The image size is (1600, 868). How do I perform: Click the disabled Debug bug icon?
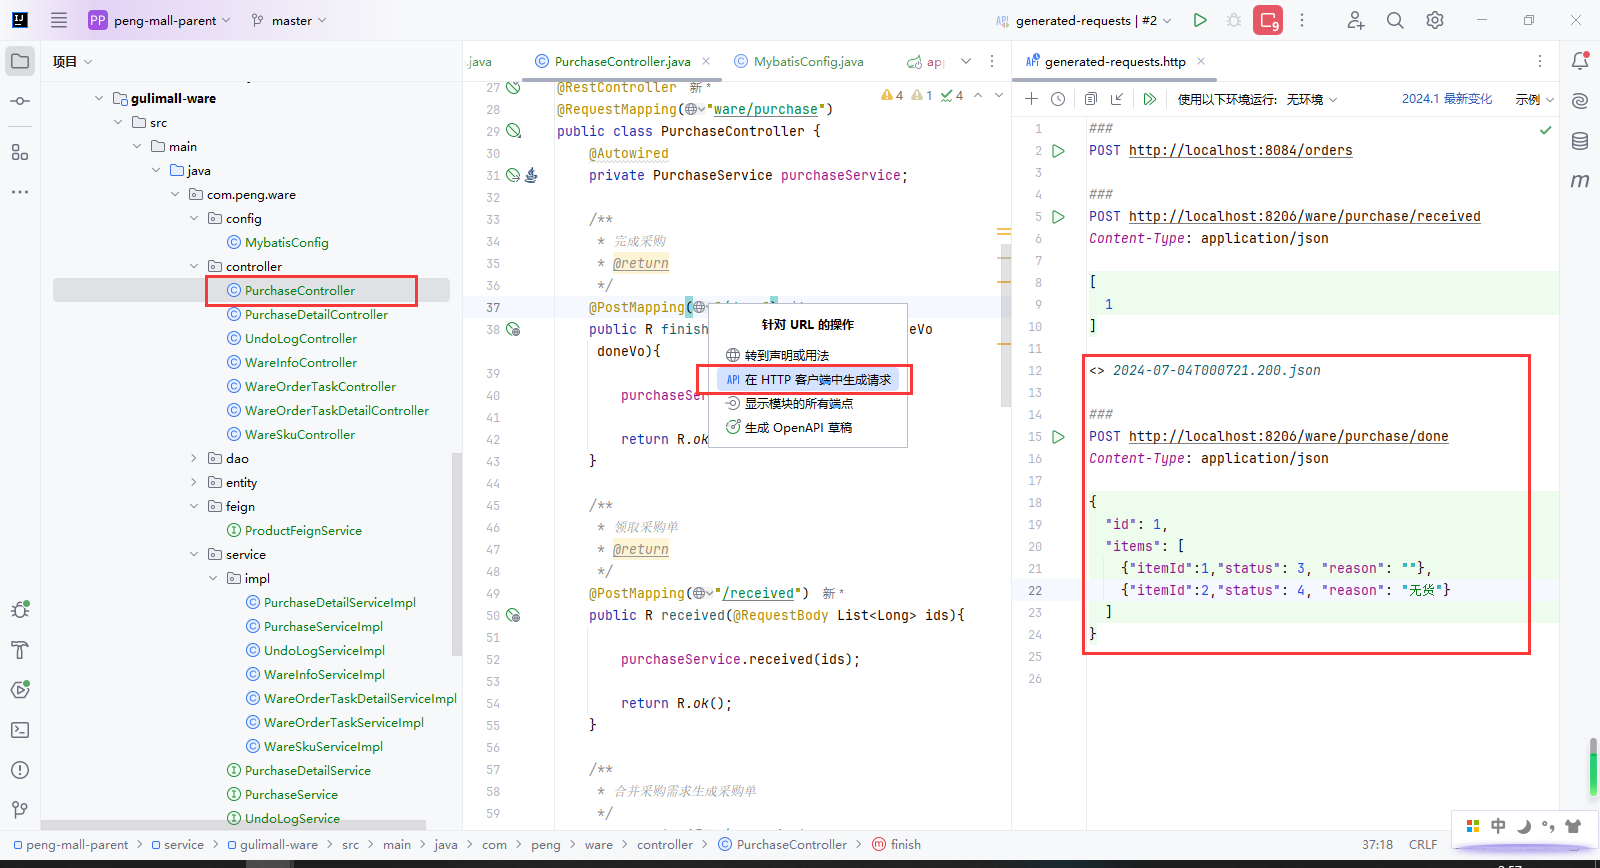1234,20
